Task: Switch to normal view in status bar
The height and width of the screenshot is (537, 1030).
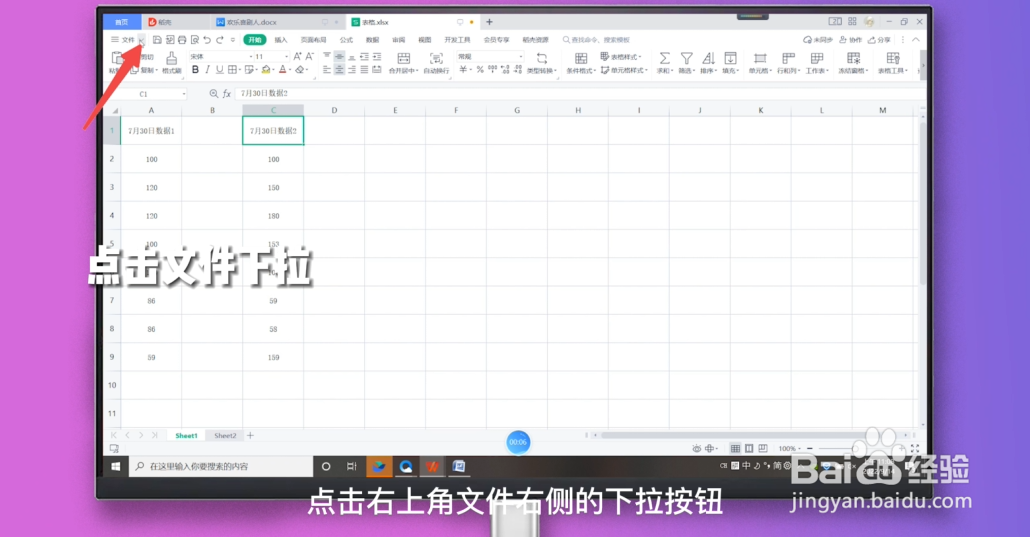Action: pos(735,448)
